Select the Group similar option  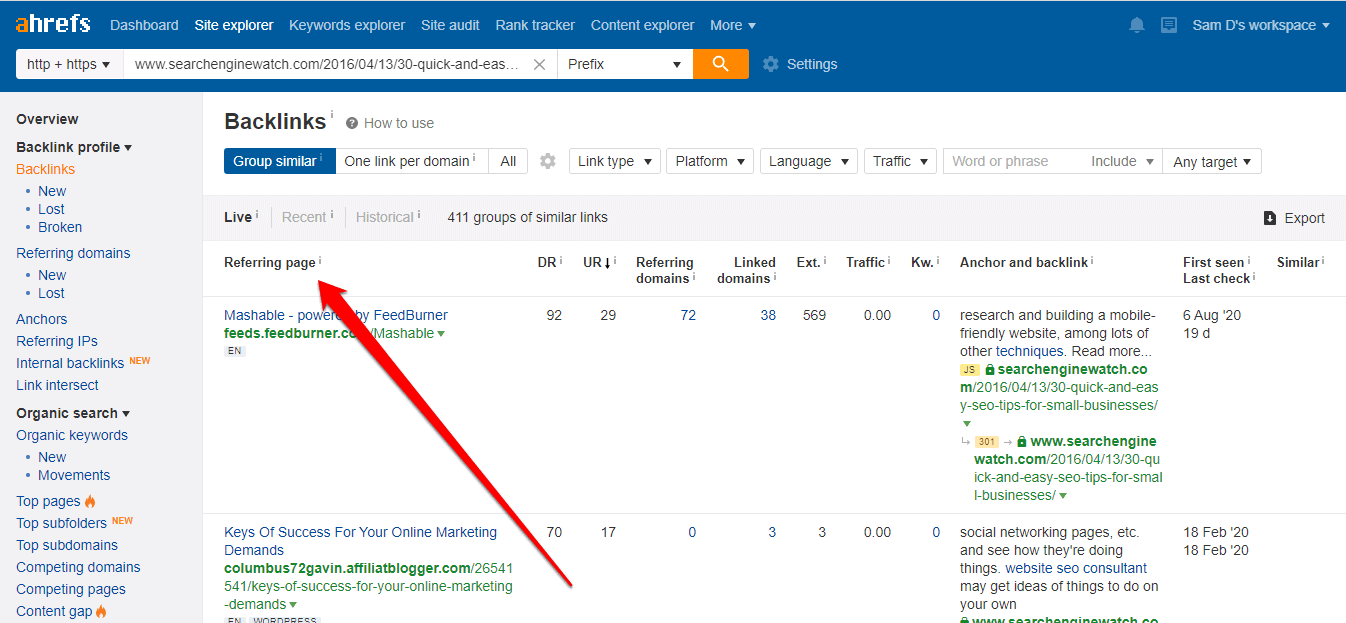click(x=279, y=161)
